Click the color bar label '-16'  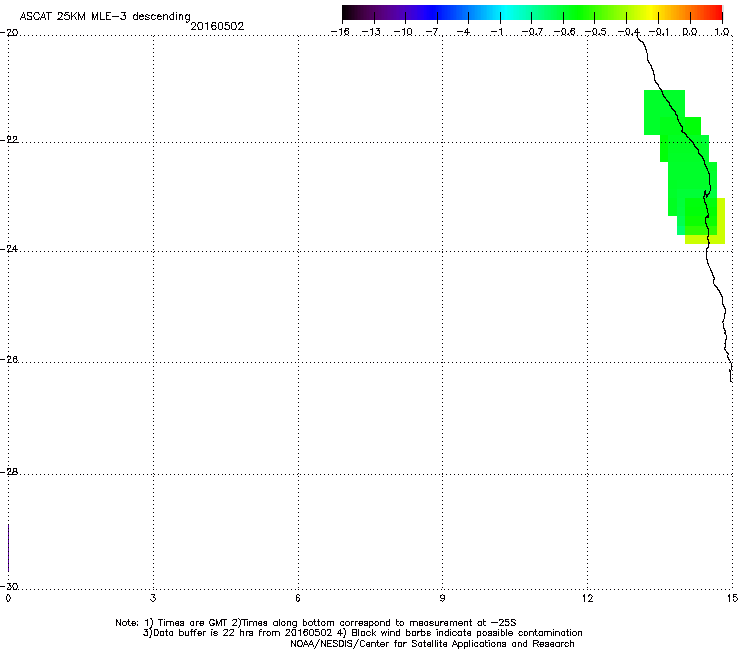(x=340, y=32)
